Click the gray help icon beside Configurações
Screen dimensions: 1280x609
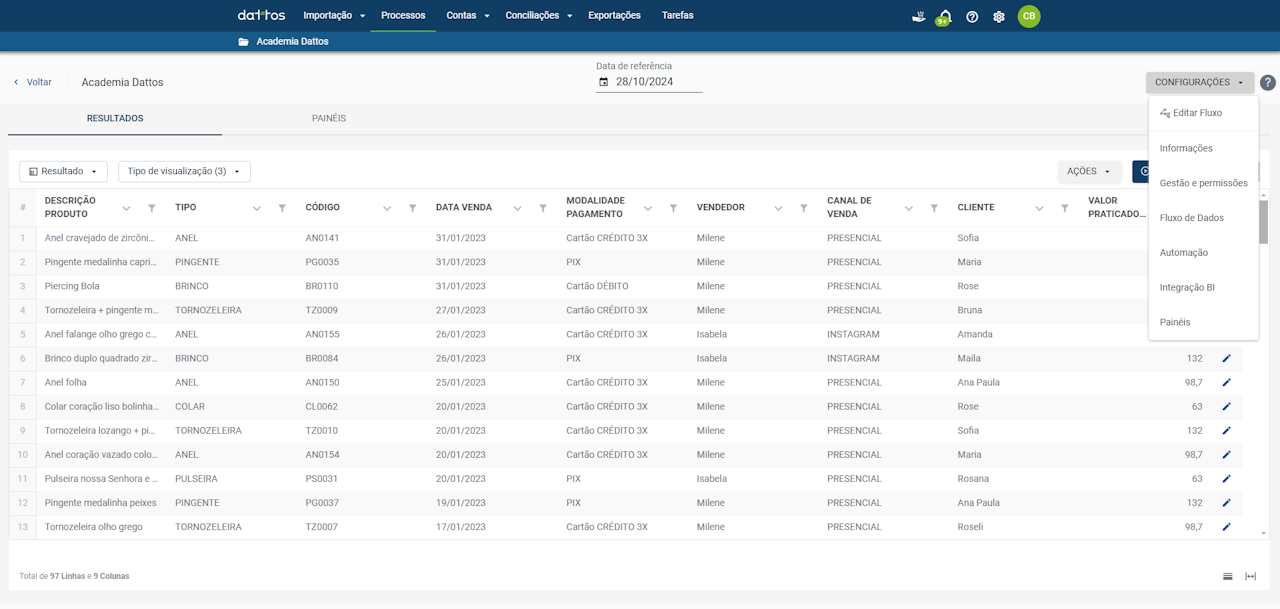tap(1268, 83)
